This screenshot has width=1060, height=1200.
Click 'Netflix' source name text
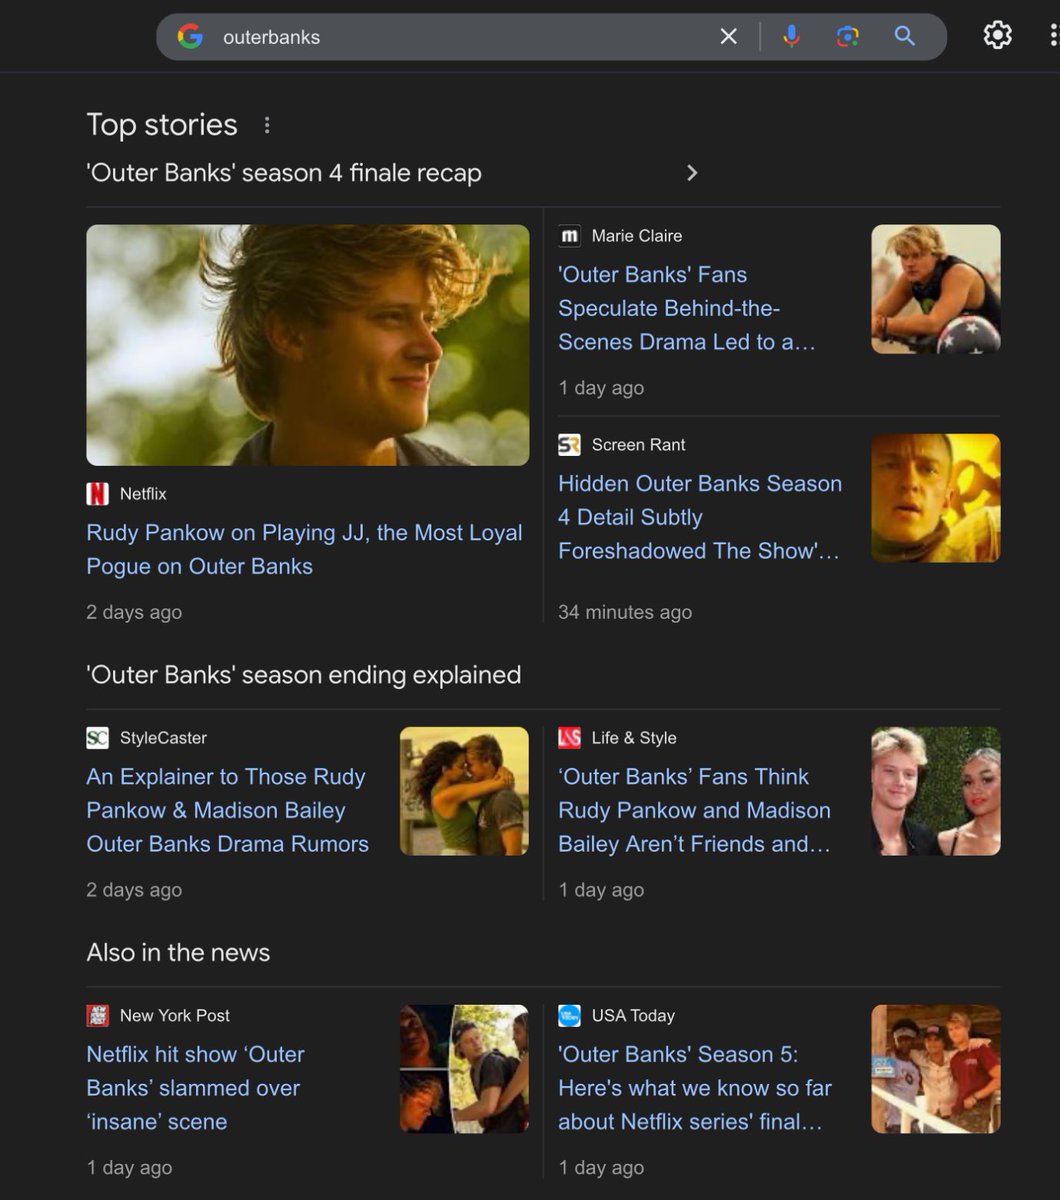point(143,494)
